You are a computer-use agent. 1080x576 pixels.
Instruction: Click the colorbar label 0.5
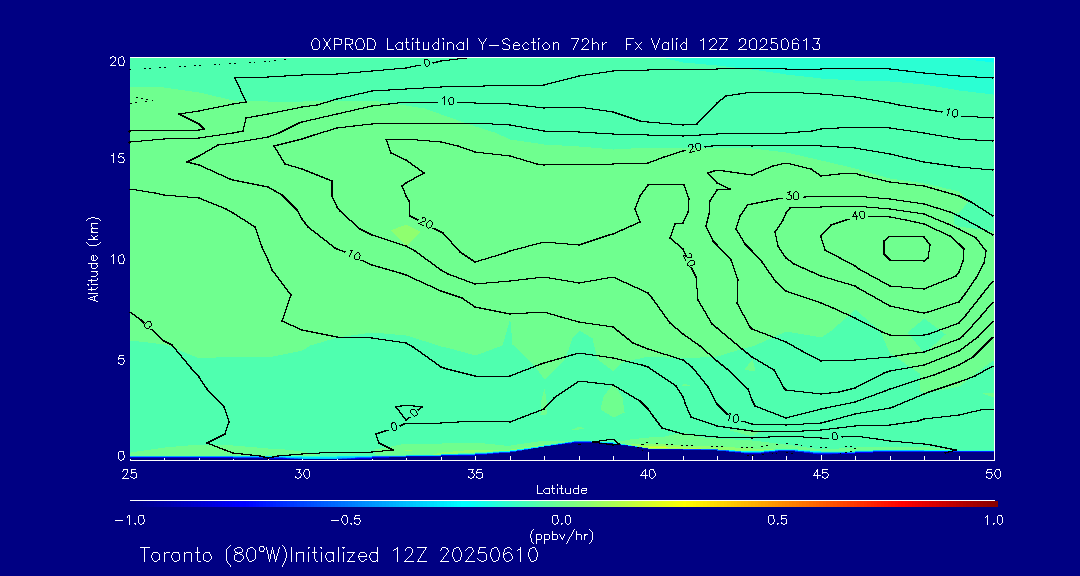click(x=778, y=520)
